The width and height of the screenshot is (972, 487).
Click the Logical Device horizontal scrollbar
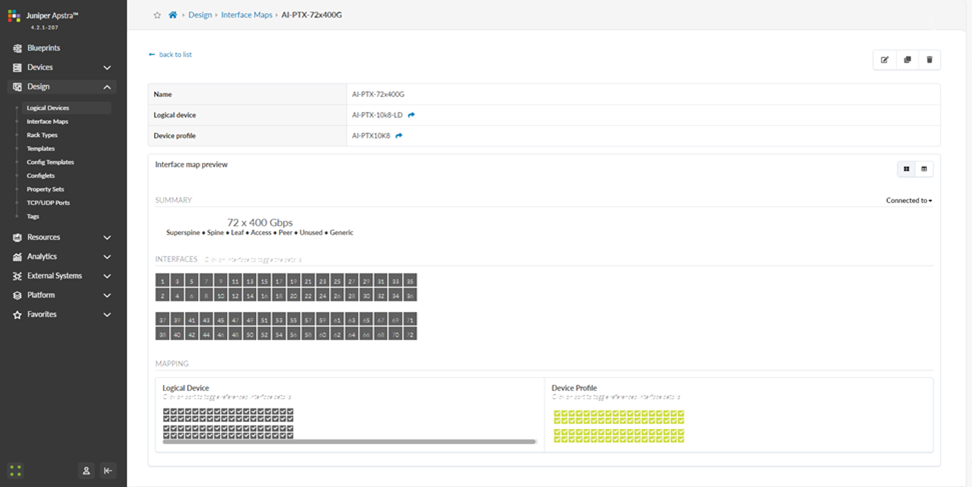click(349, 441)
